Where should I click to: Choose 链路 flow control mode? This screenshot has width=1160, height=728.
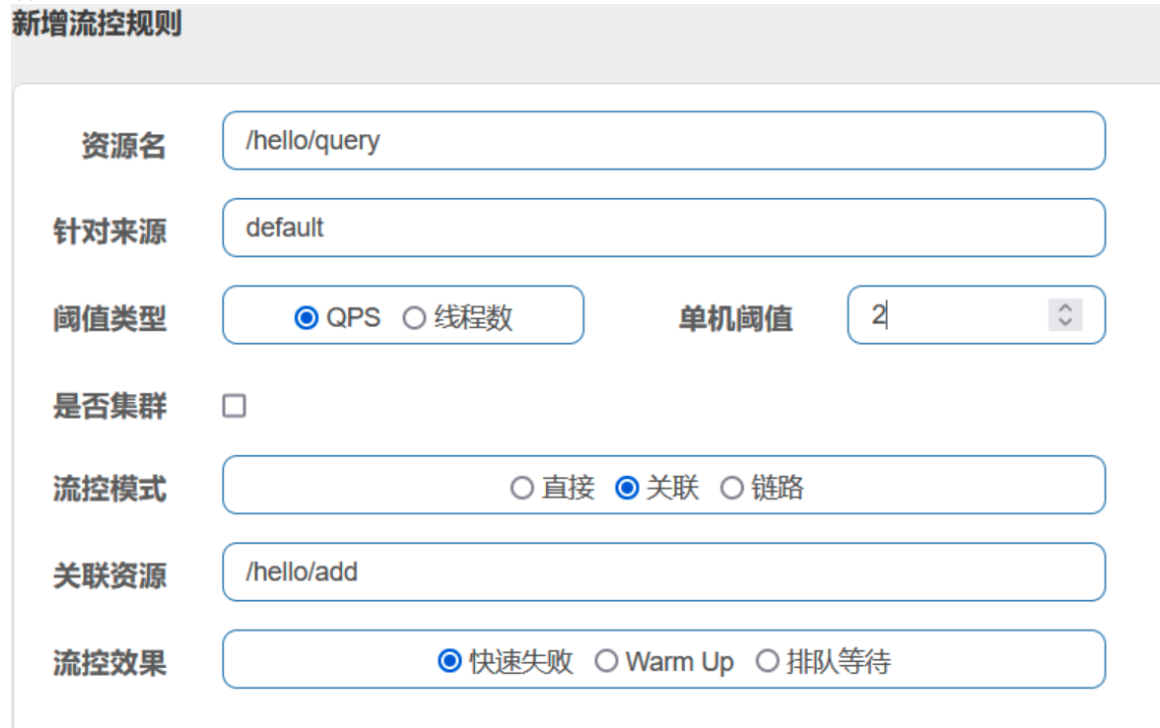[x=732, y=488]
